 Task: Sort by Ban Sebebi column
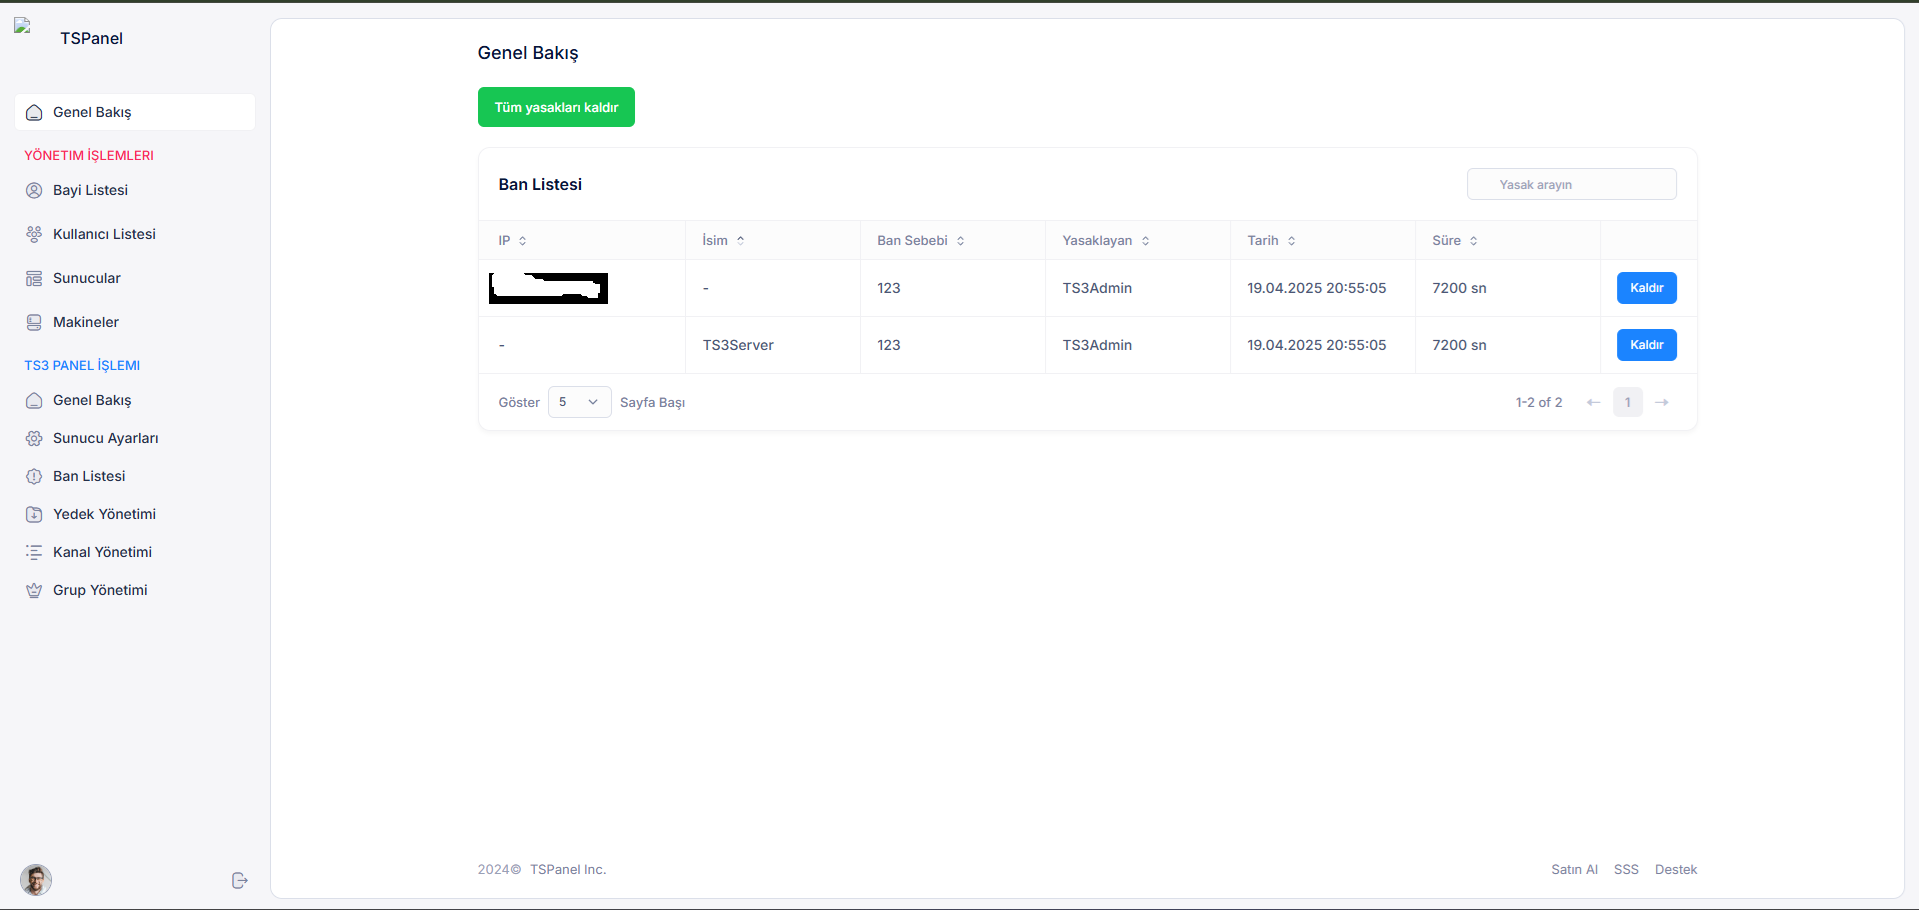coord(921,240)
